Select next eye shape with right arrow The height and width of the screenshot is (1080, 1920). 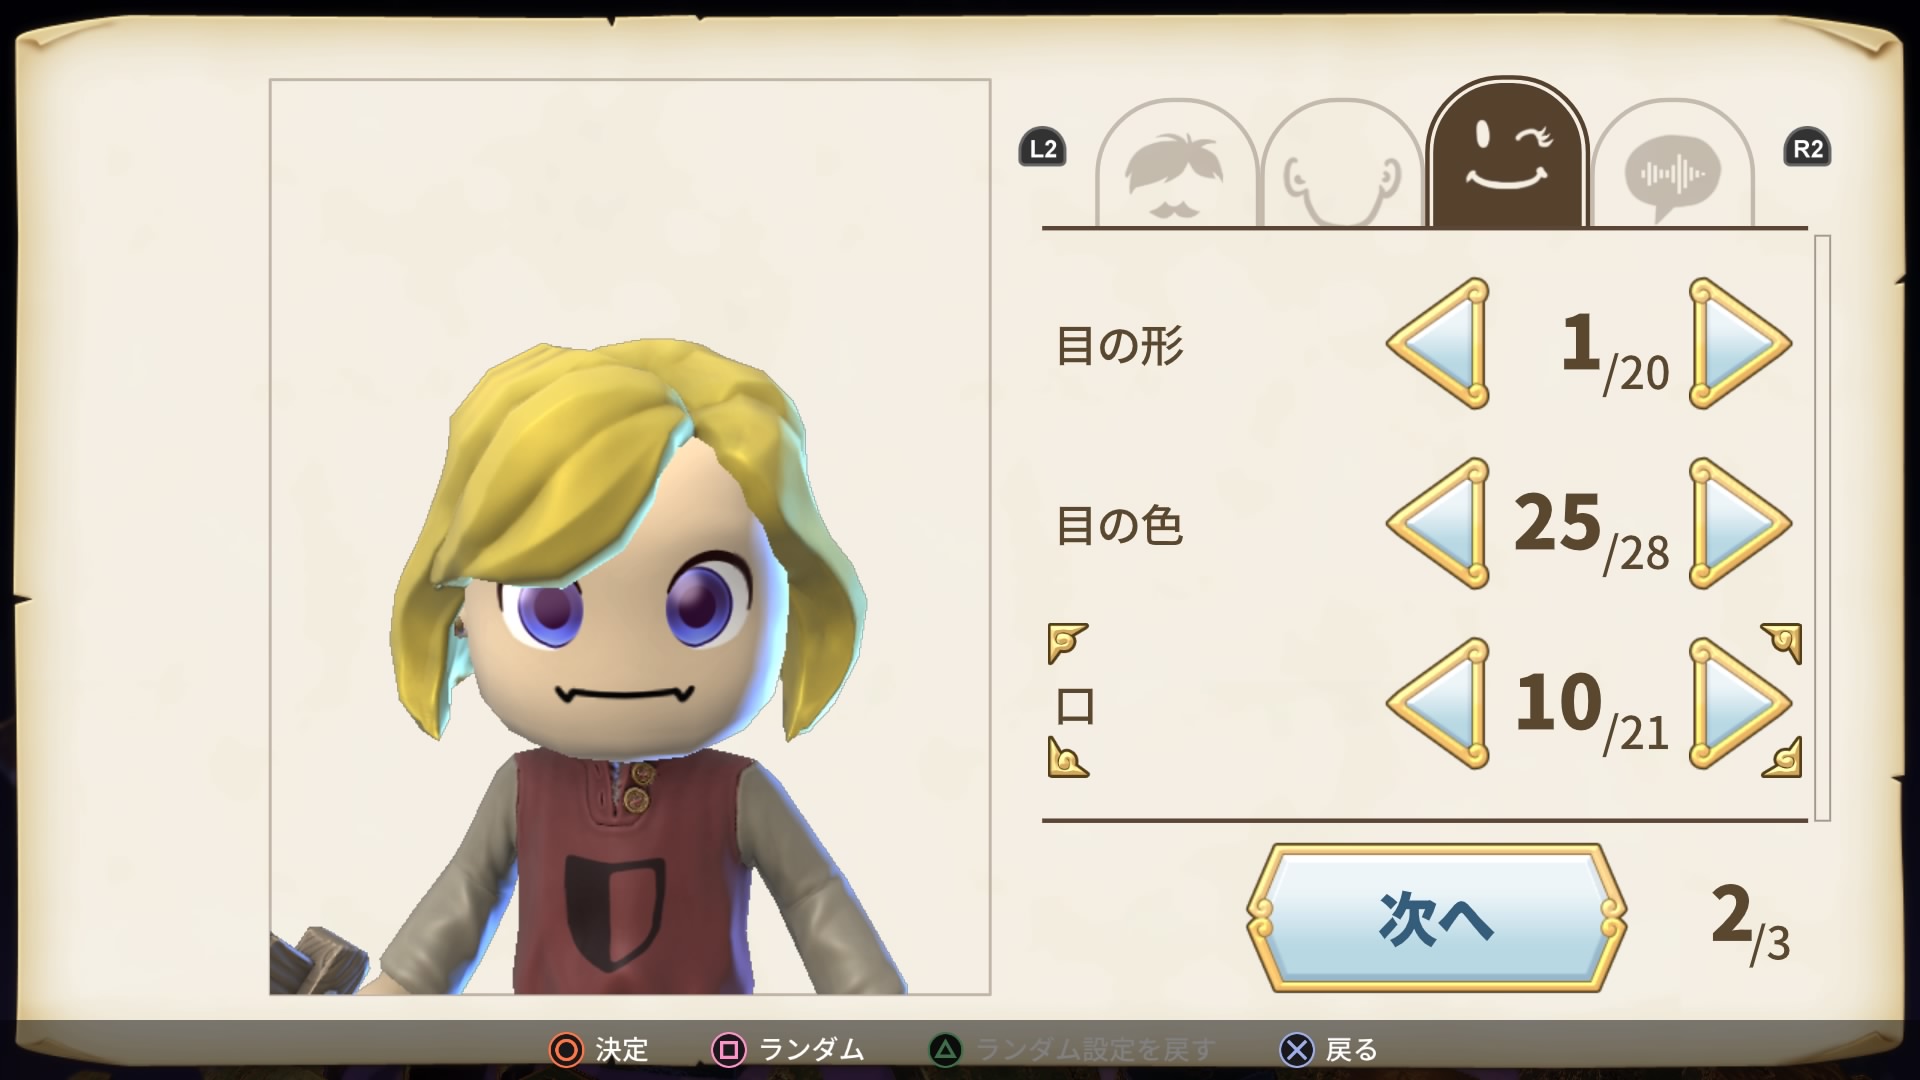[x=1739, y=343]
